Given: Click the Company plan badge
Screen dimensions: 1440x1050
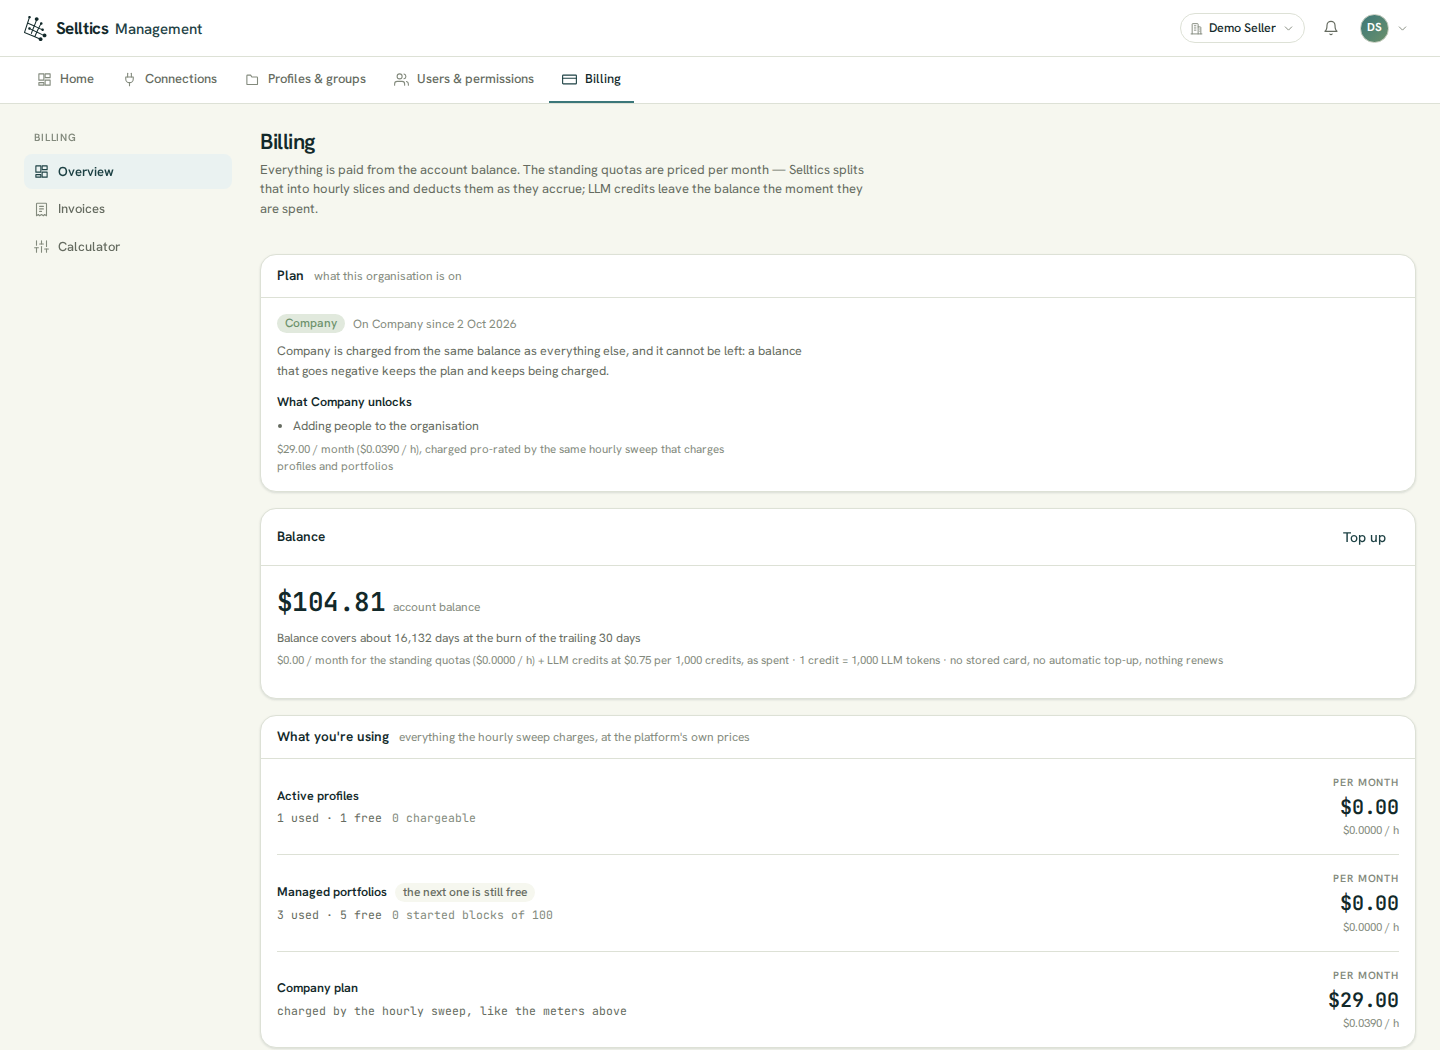Looking at the screenshot, I should (311, 323).
